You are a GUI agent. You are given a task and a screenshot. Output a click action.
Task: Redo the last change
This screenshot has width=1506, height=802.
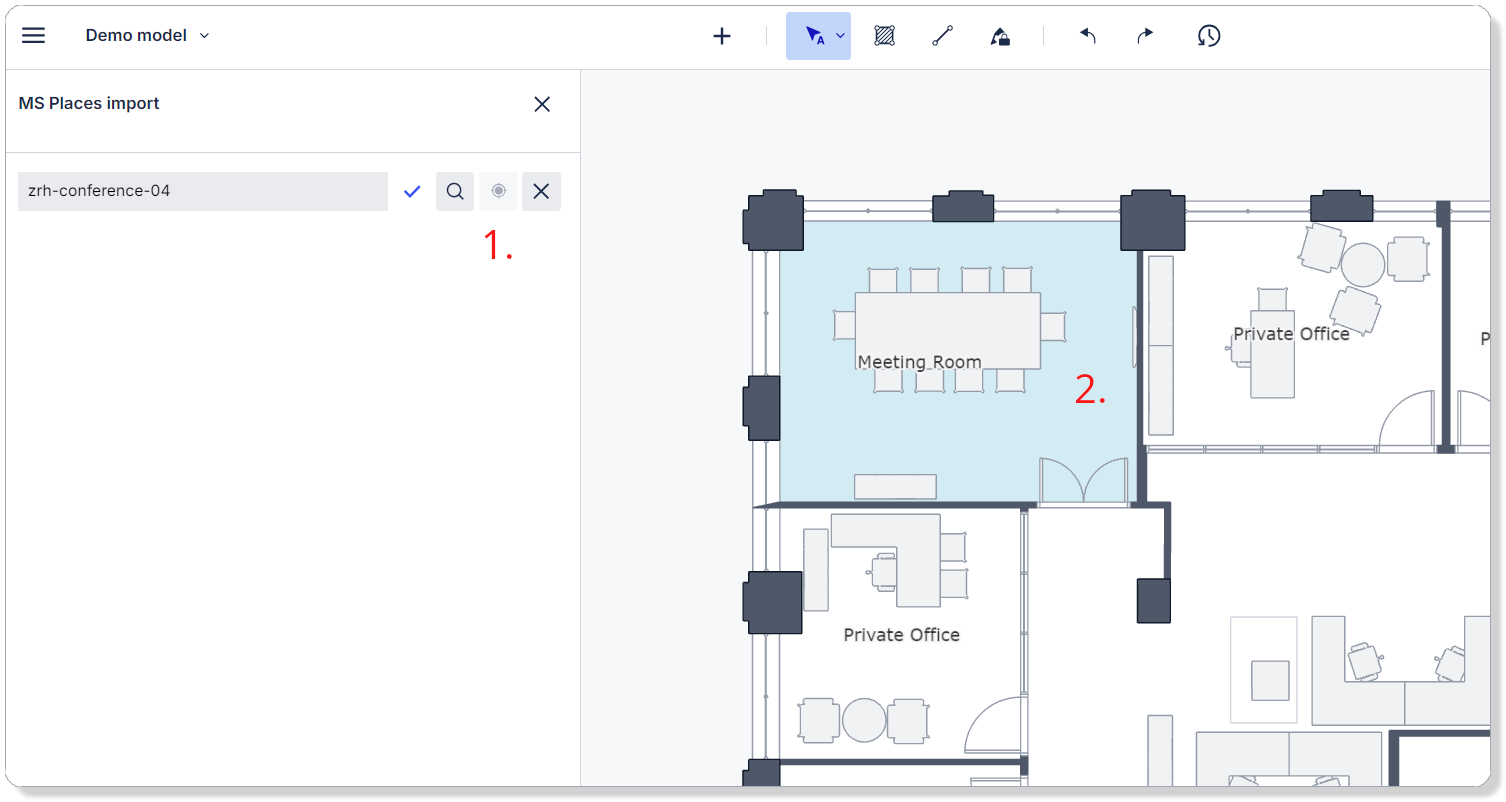click(x=1144, y=35)
